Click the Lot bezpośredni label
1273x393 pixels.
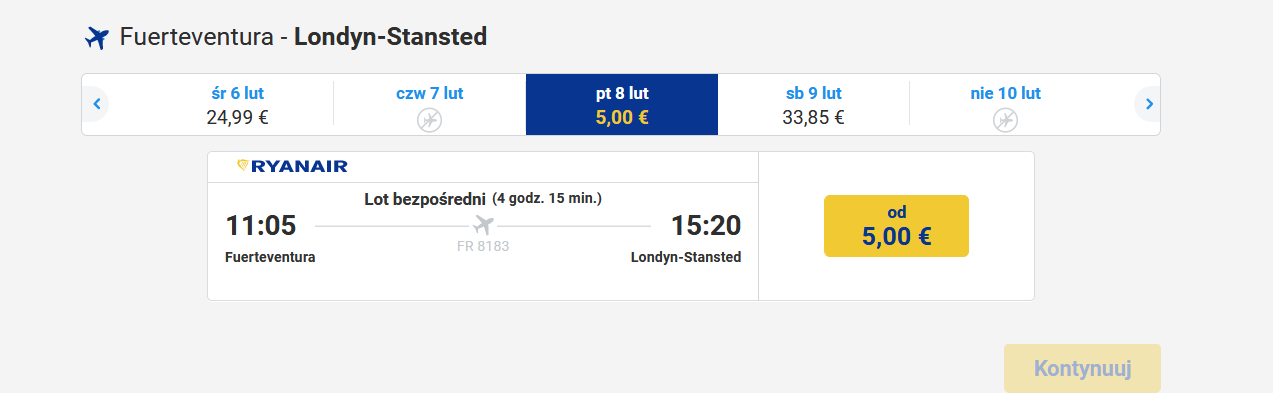click(426, 199)
